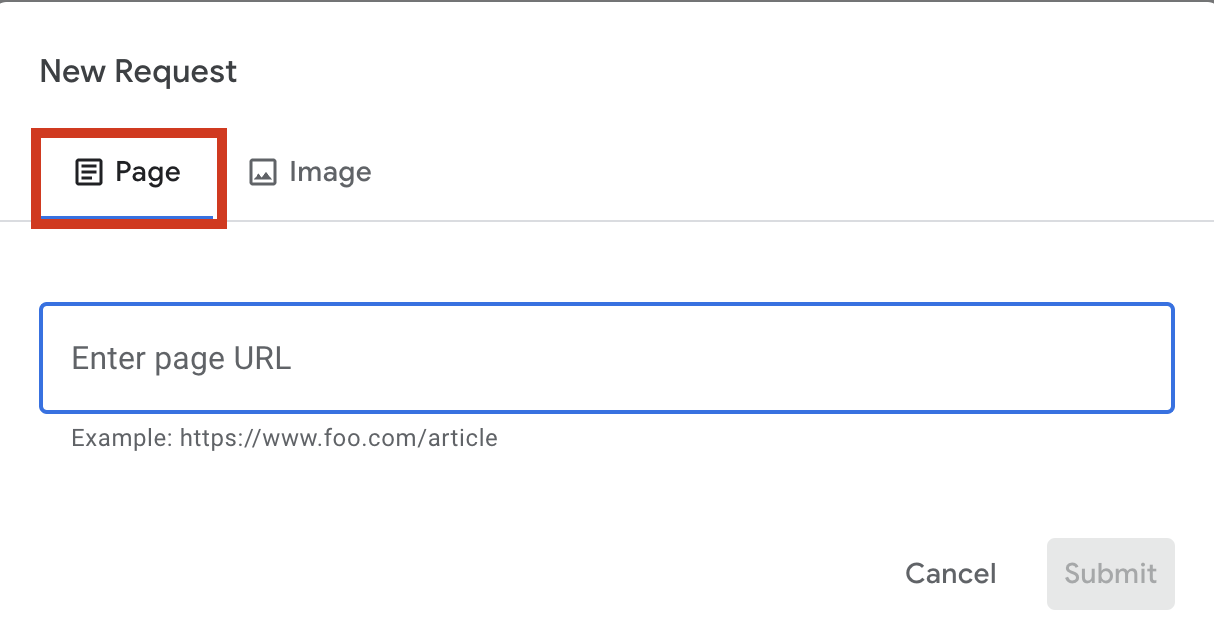Viewport: 1214px width, 642px height.
Task: Switch to the Image tab
Action: [309, 172]
